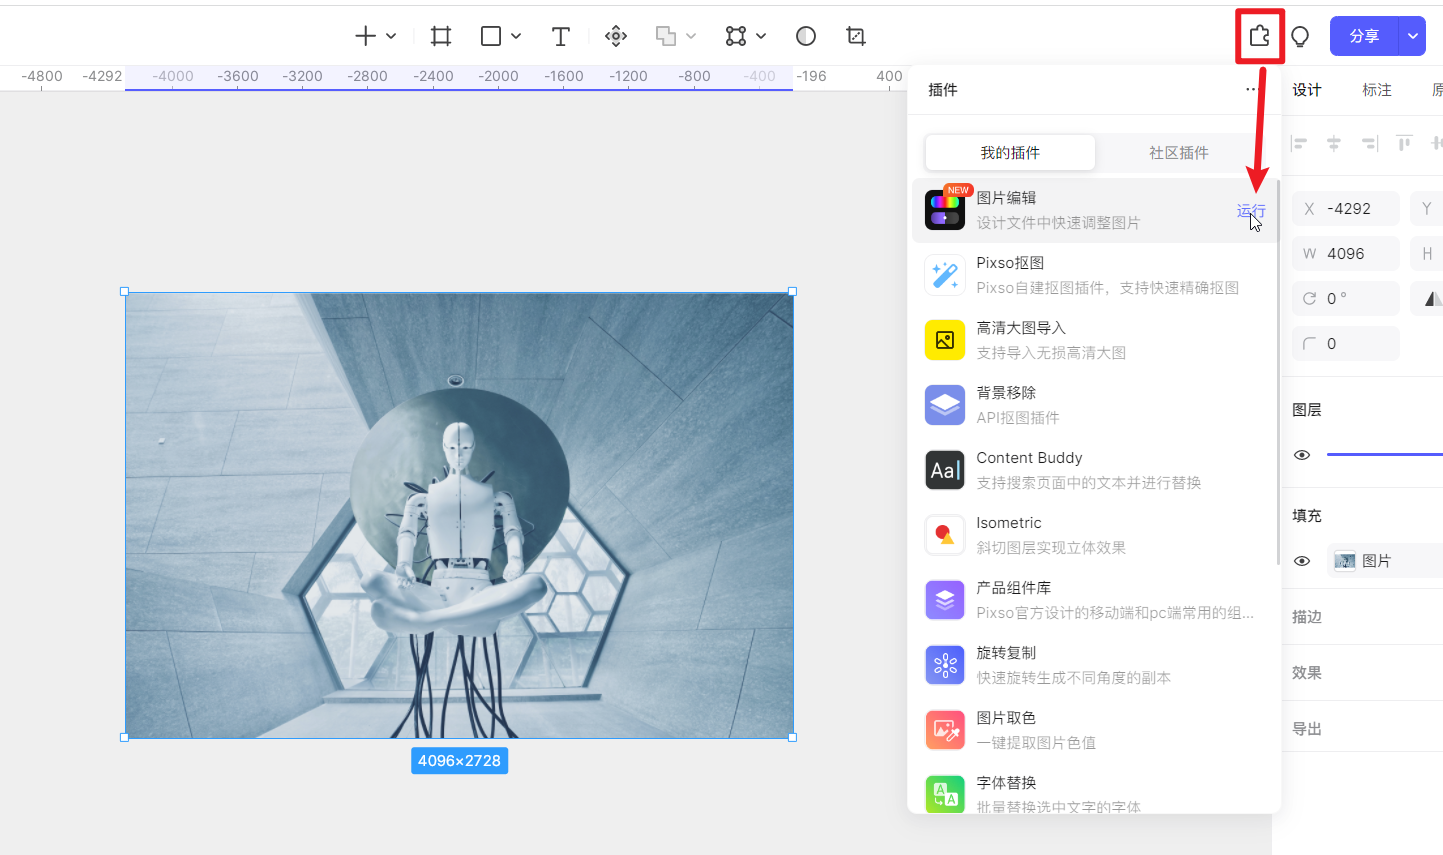Select the Rectangle shape tool
This screenshot has width=1443, height=855.
490,36
